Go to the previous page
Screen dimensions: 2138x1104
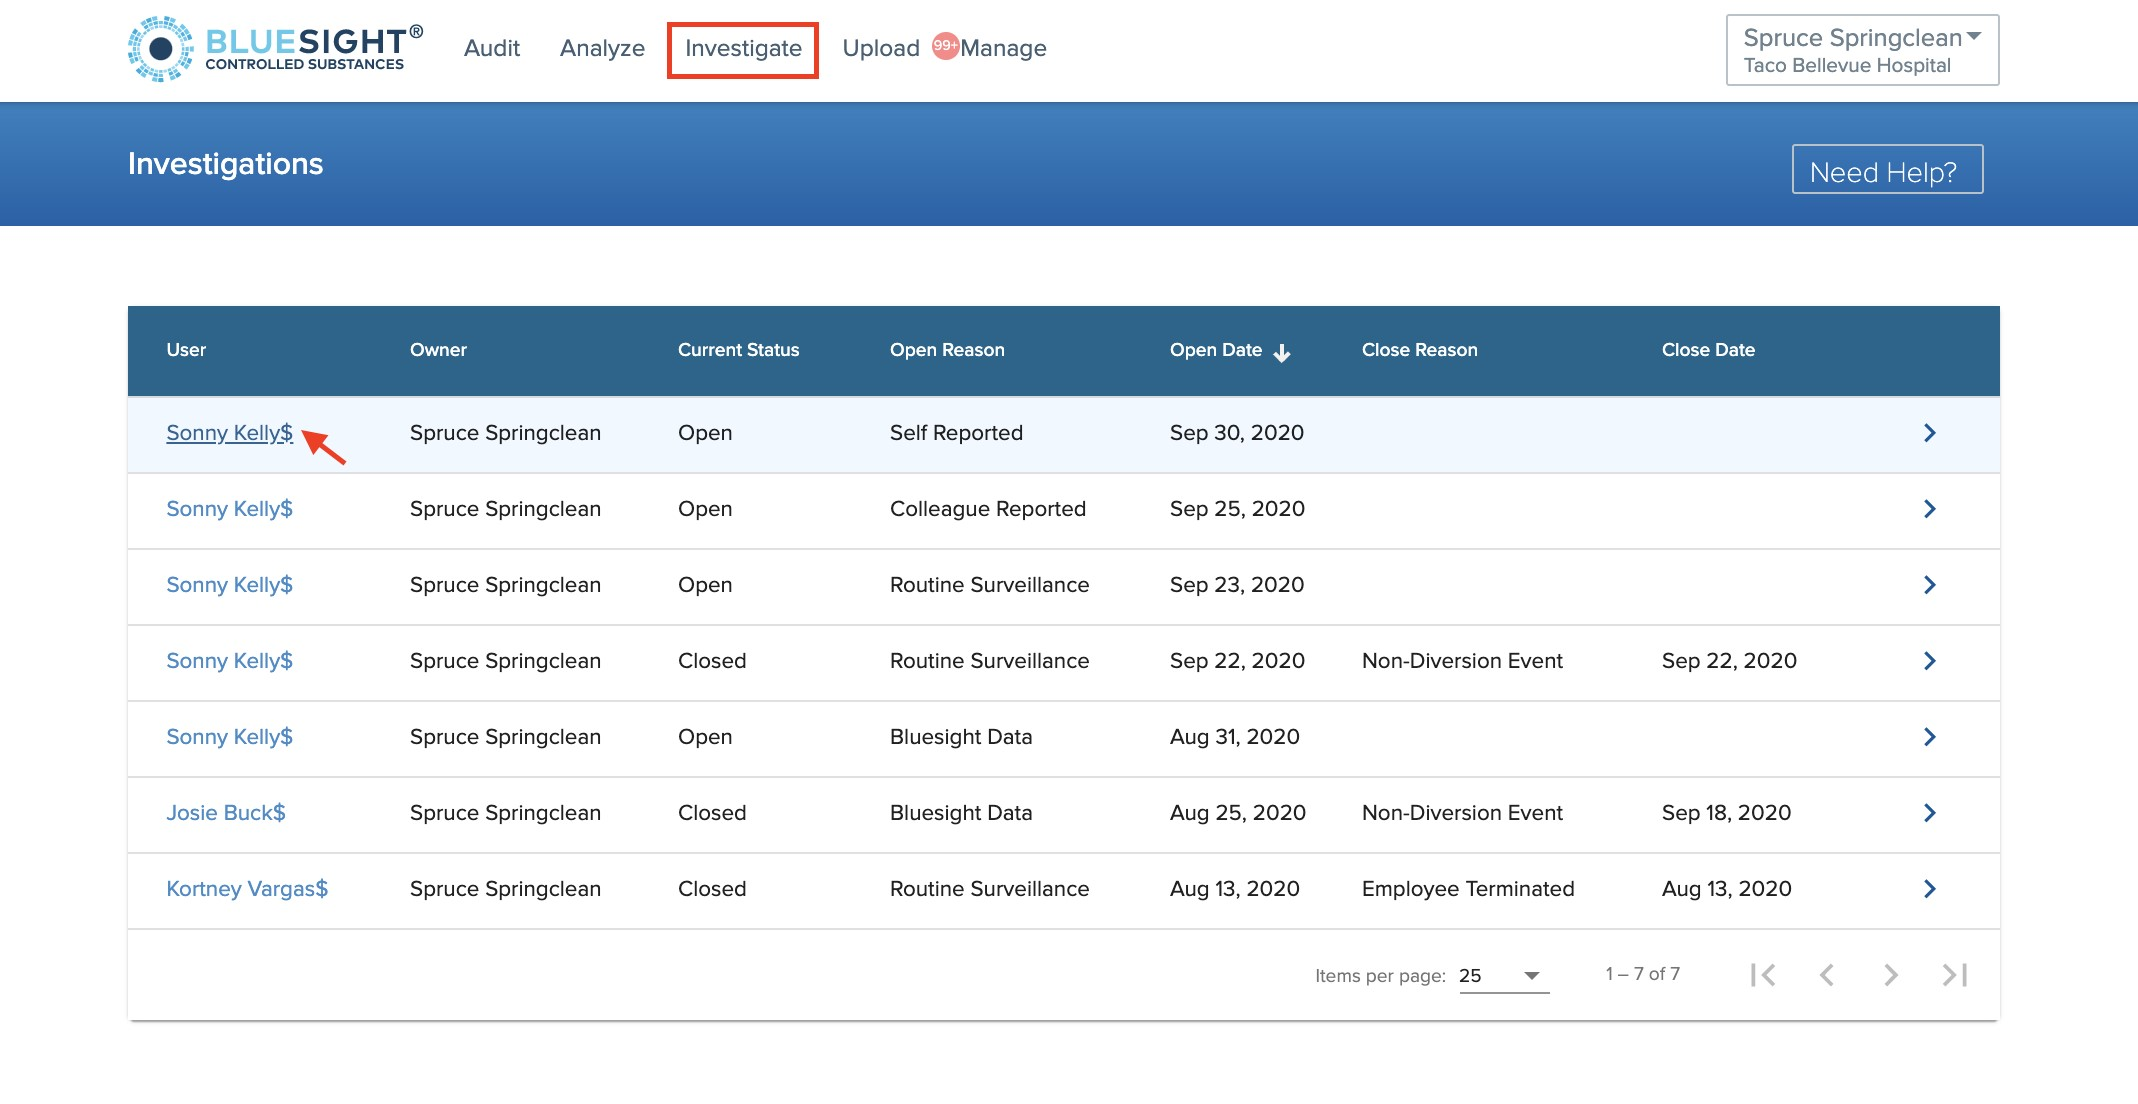[1827, 975]
